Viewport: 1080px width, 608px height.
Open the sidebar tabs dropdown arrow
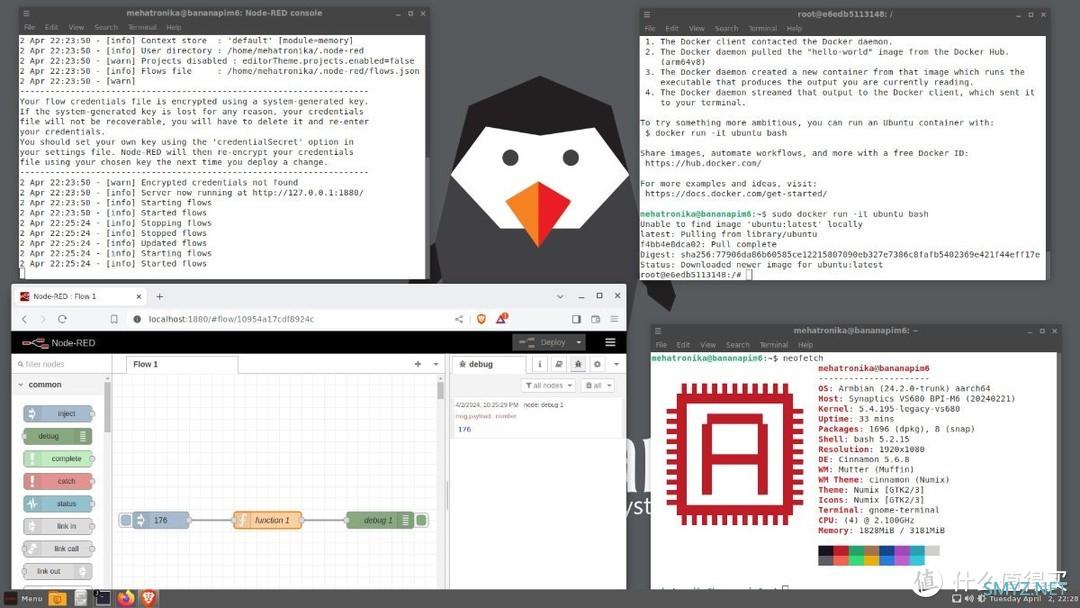tap(616, 364)
